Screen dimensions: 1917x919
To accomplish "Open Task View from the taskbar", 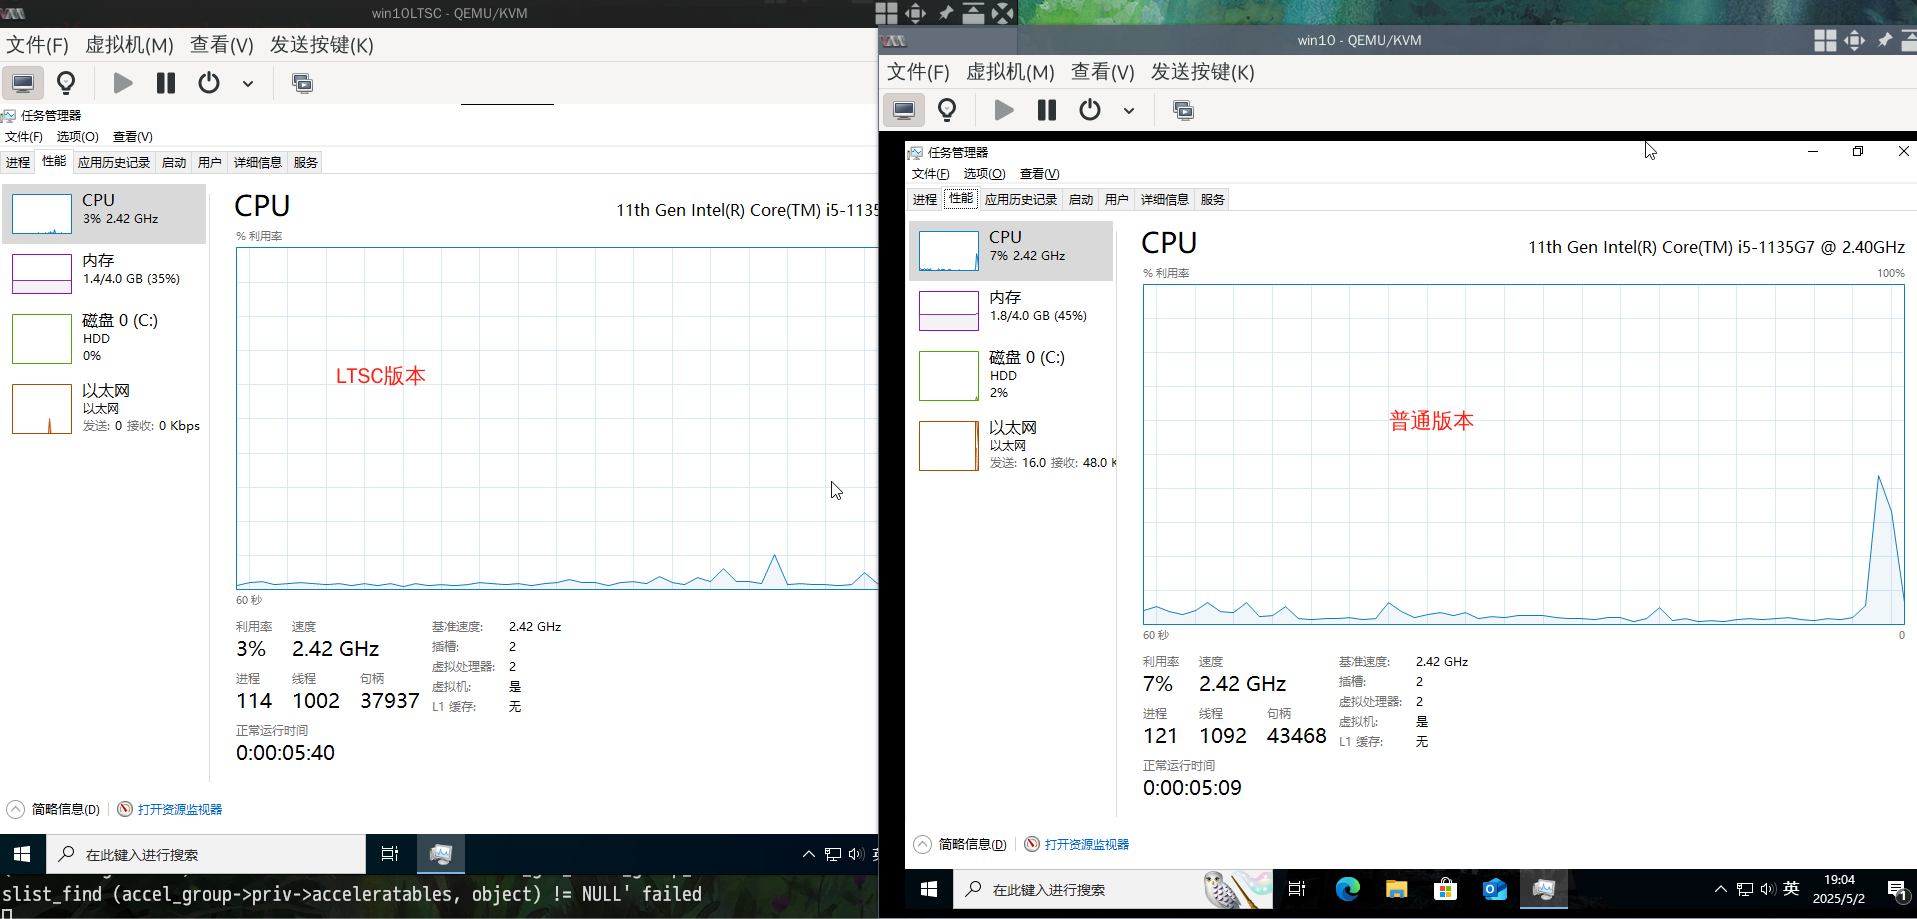I will 1296,889.
